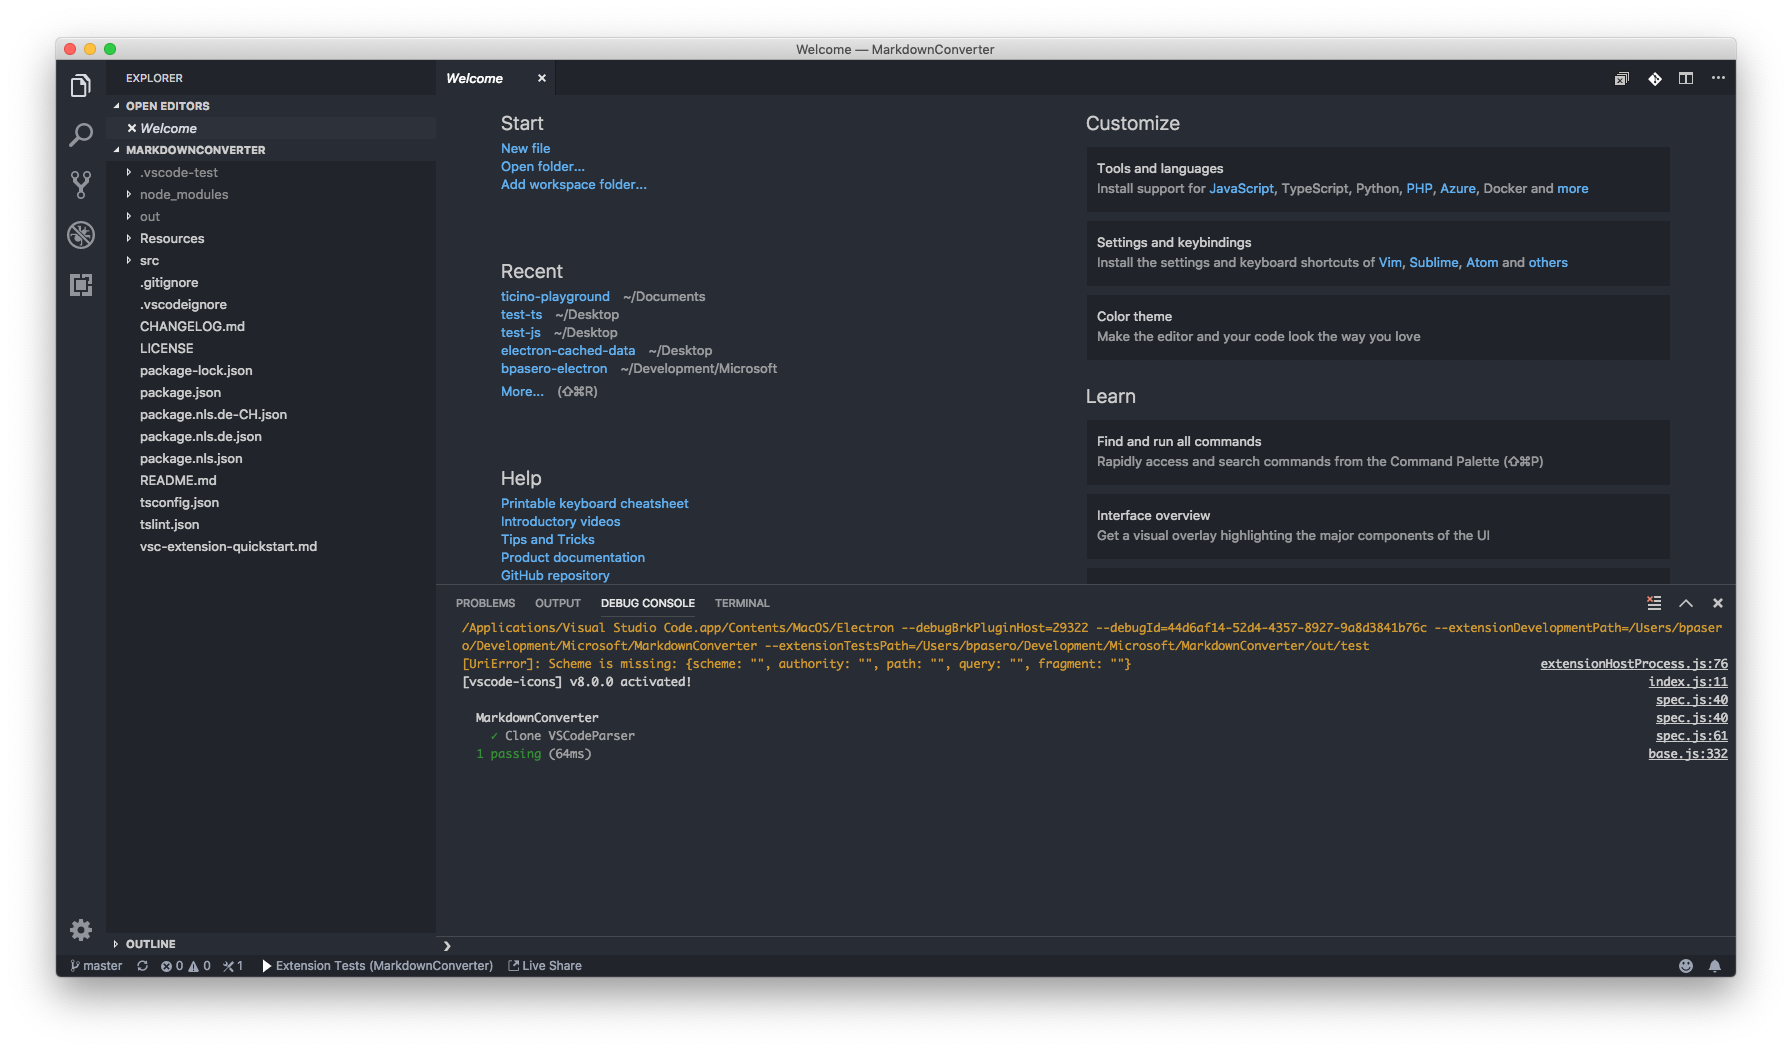
Task: Click the Printable keyboard cheatsheet link
Action: [594, 503]
